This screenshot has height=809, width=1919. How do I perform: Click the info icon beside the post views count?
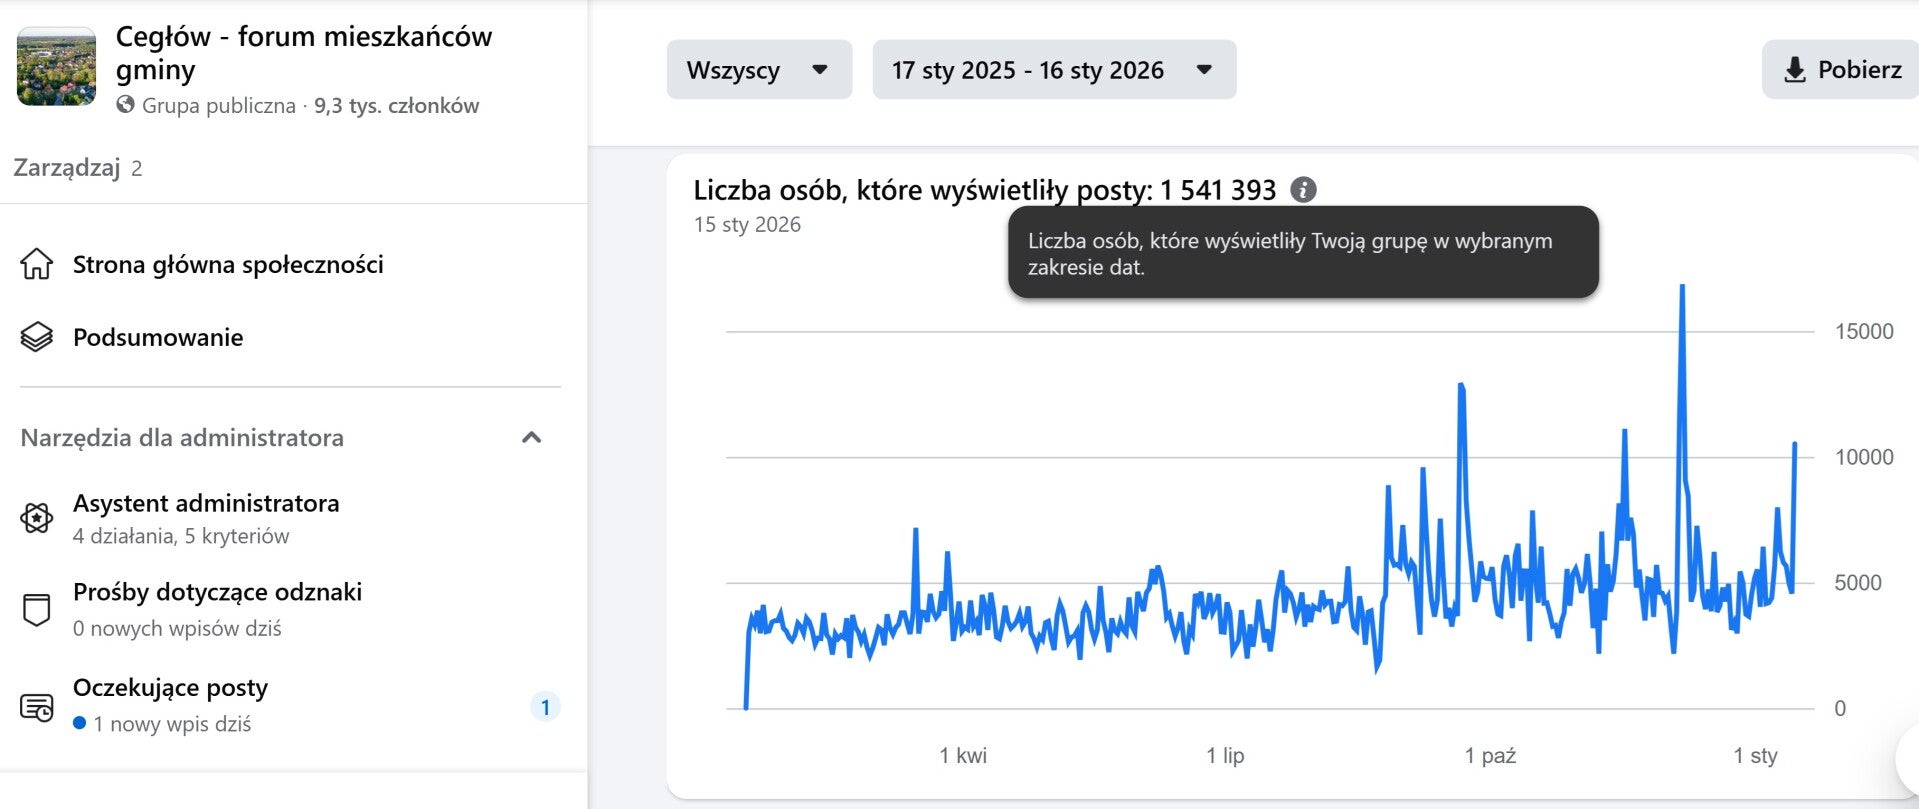[1303, 190]
